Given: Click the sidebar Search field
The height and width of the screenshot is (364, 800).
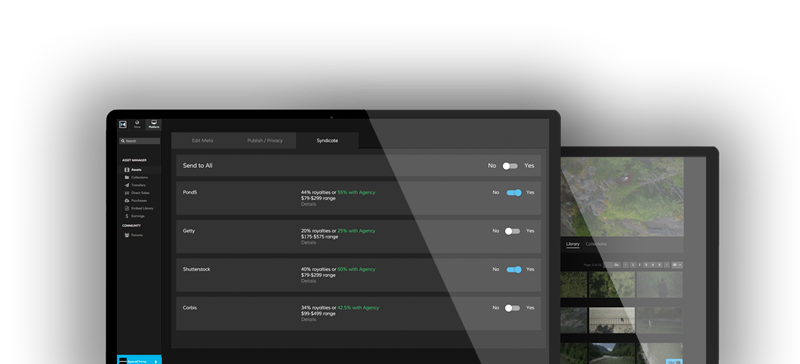Looking at the screenshot, I should (x=139, y=141).
